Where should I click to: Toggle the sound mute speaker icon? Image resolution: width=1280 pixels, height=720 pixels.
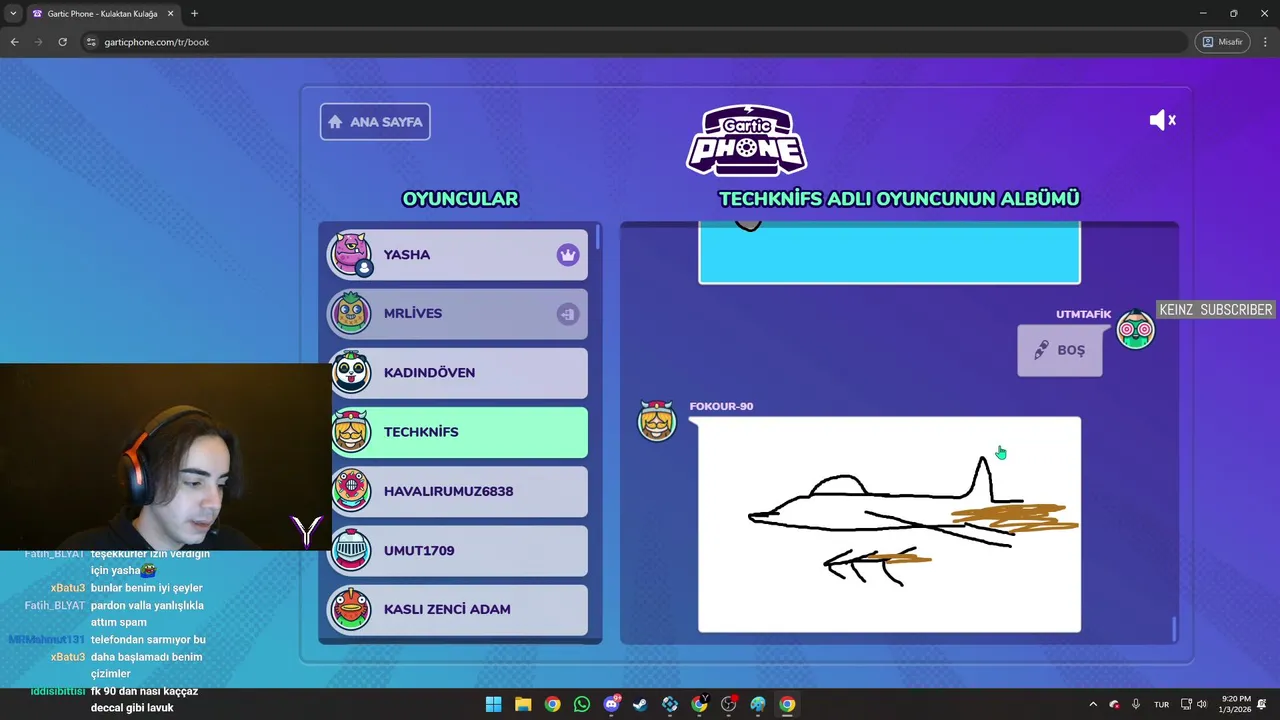(x=1162, y=120)
